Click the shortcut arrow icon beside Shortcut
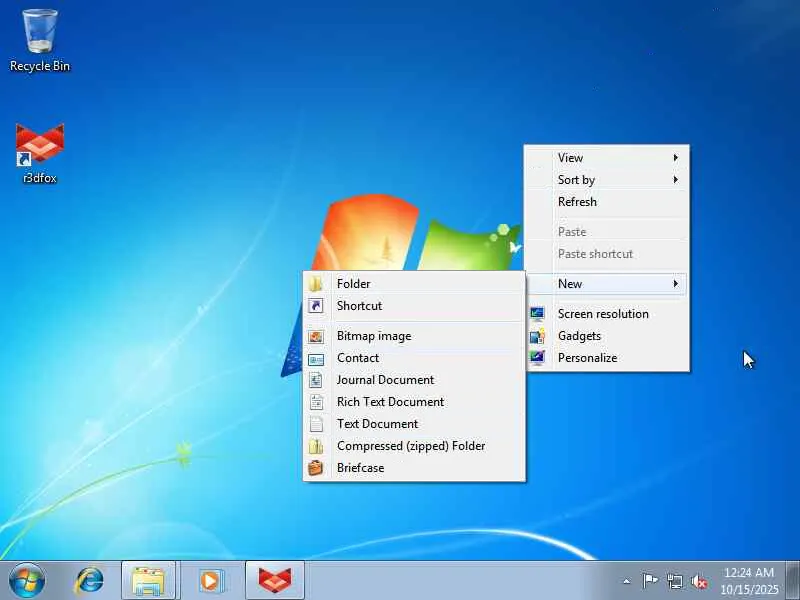The height and width of the screenshot is (600, 800). tap(316, 306)
